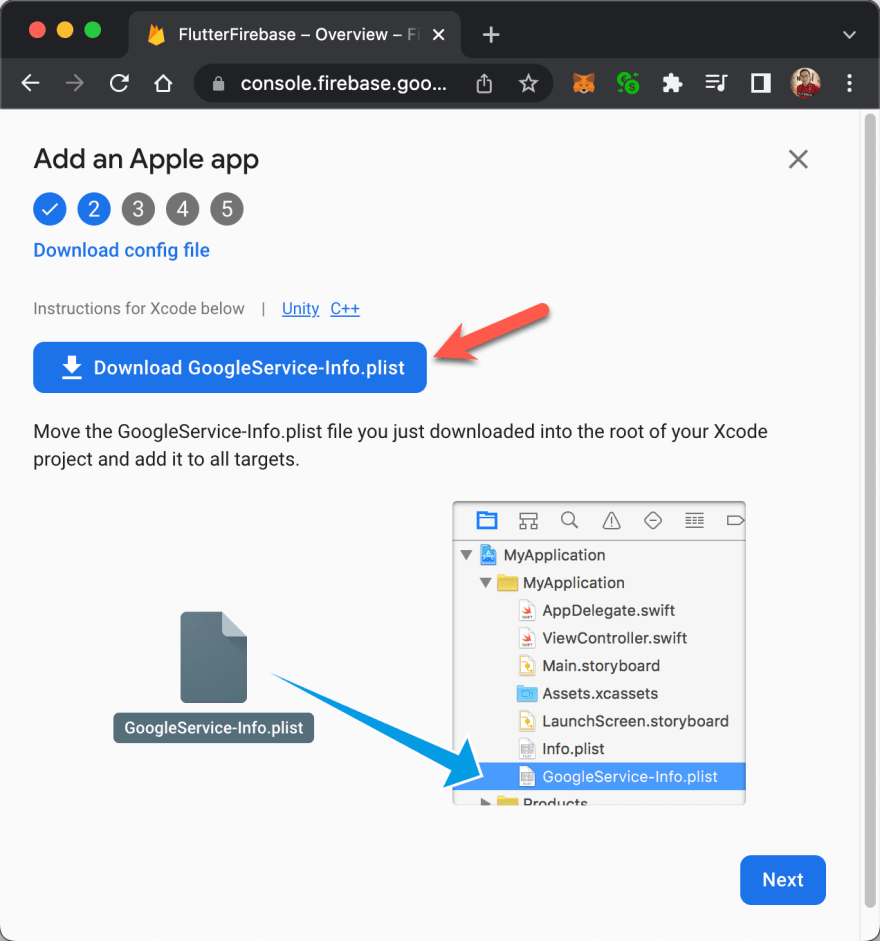Click the green fullscreen window button

click(92, 30)
